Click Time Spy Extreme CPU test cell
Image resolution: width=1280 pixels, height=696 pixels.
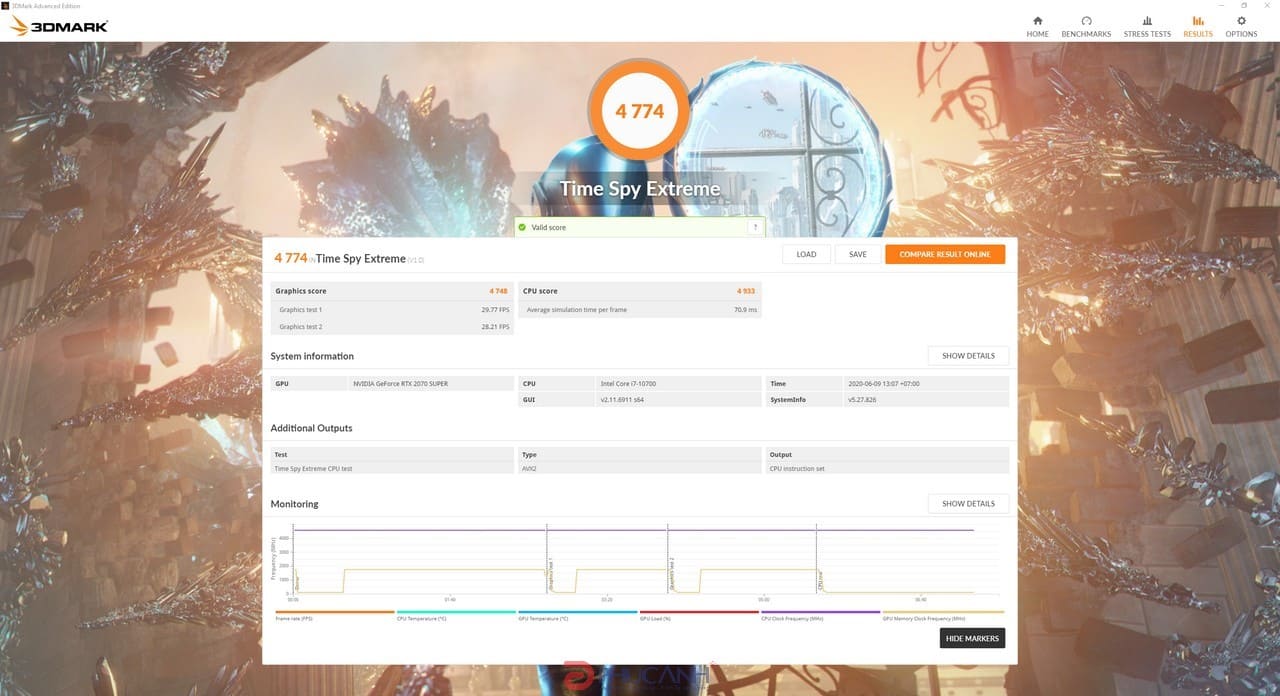(392, 468)
